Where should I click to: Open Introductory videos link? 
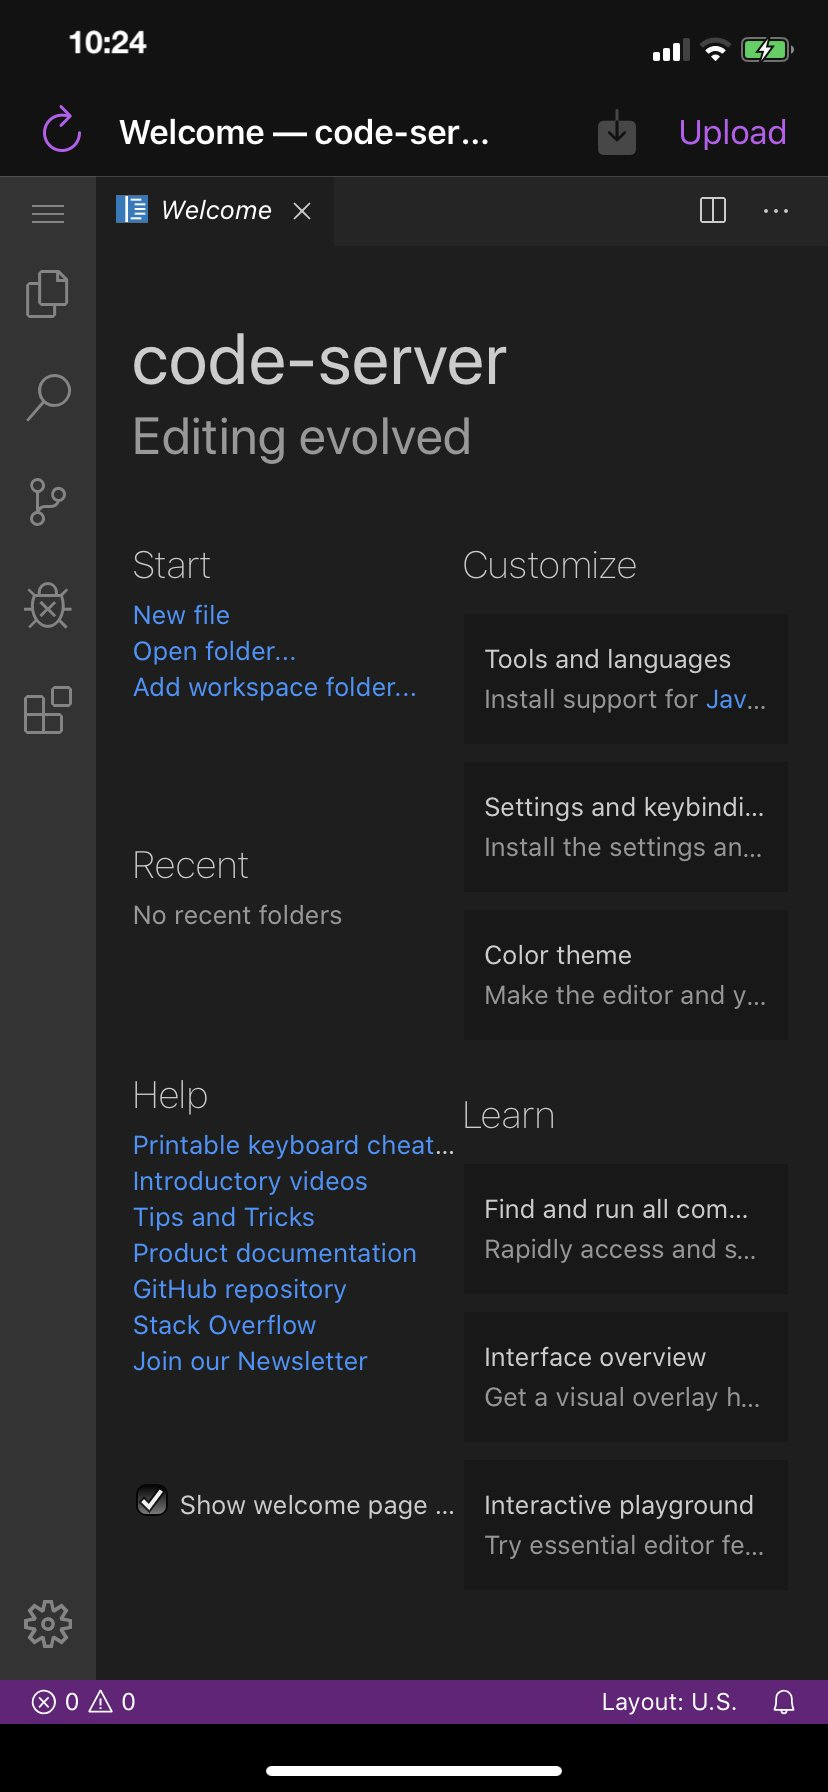point(250,1181)
